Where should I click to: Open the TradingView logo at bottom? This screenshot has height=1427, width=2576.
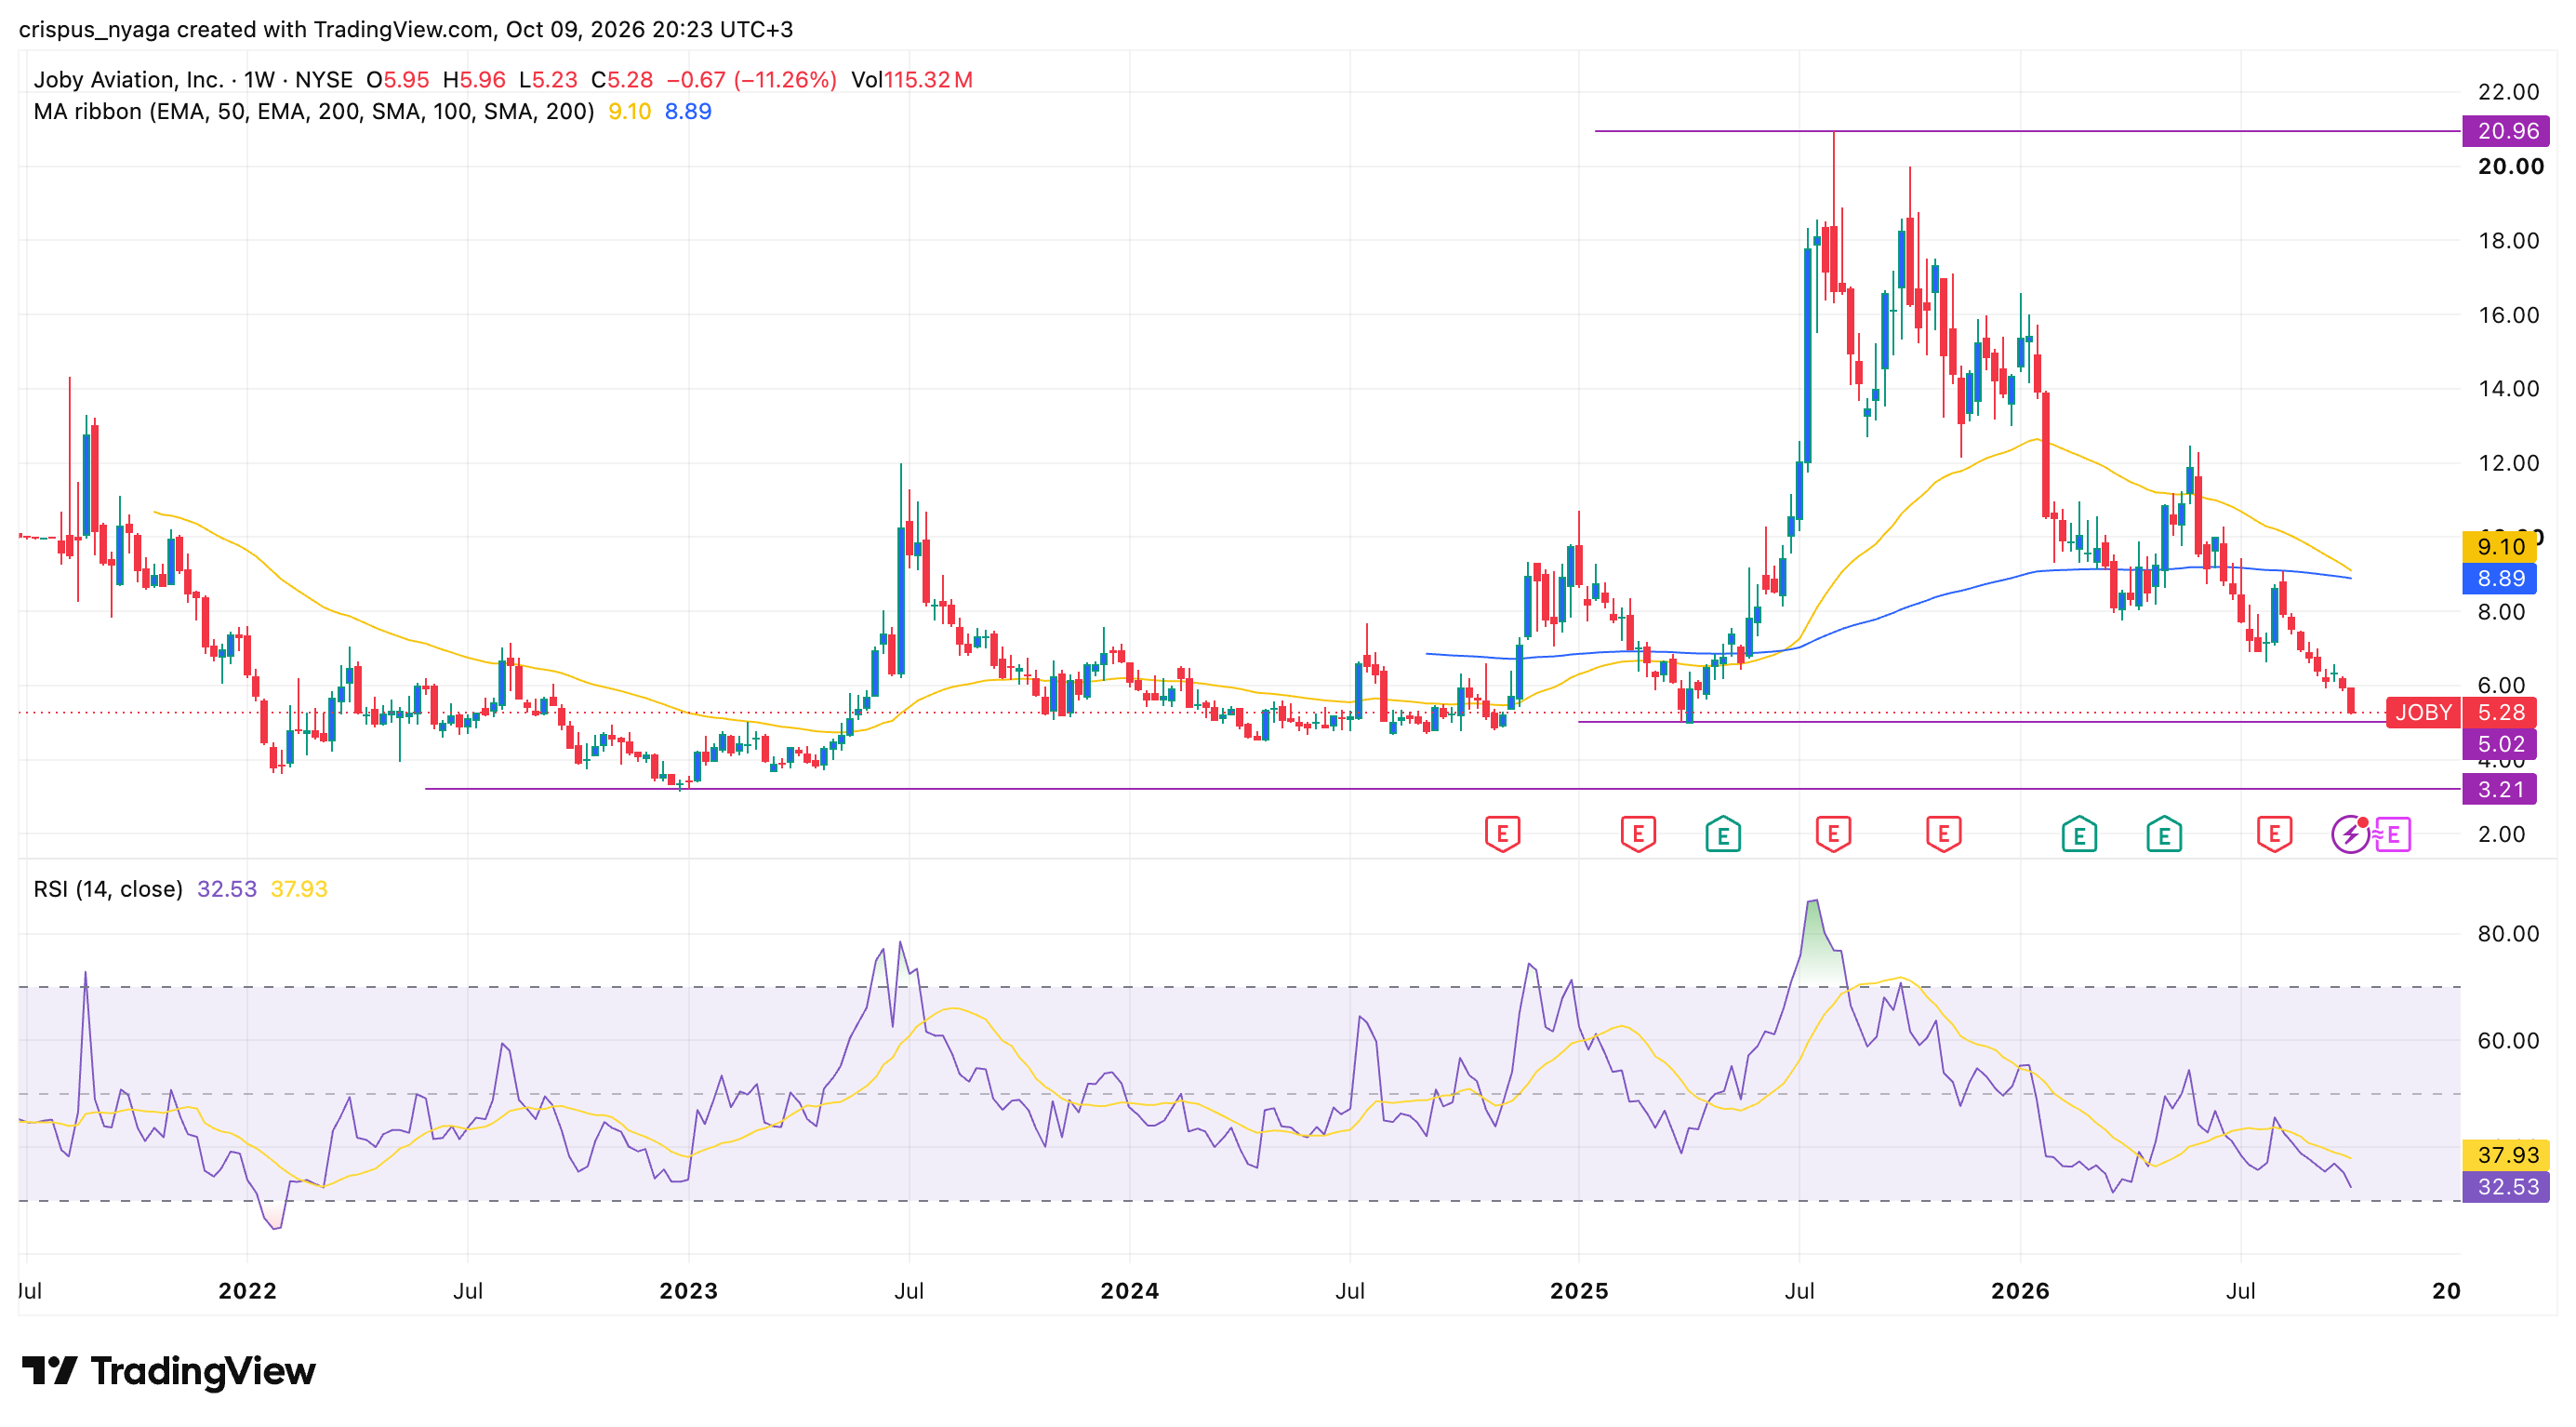click(168, 1370)
